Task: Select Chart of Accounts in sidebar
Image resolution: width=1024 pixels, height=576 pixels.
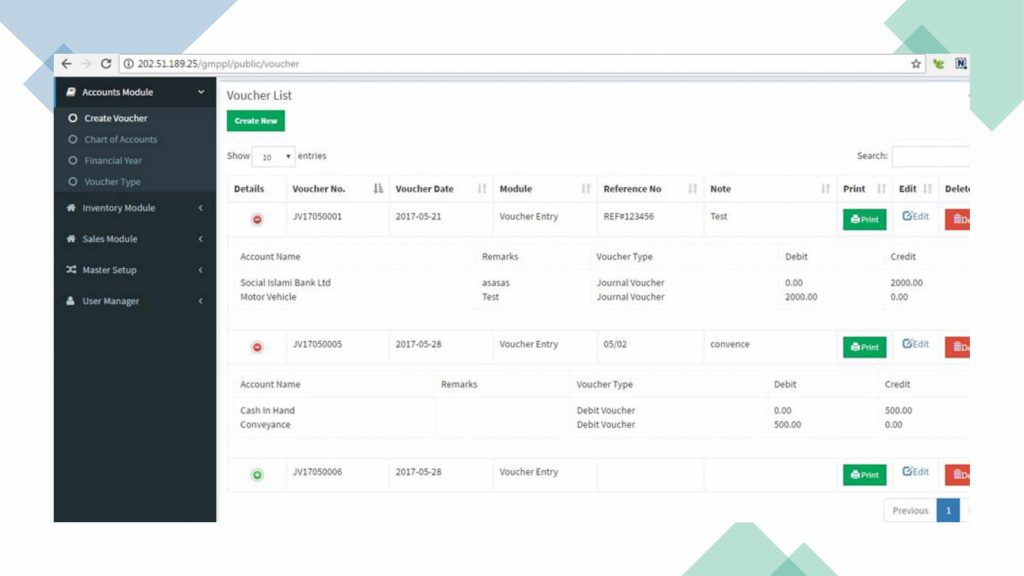Action: pos(120,140)
